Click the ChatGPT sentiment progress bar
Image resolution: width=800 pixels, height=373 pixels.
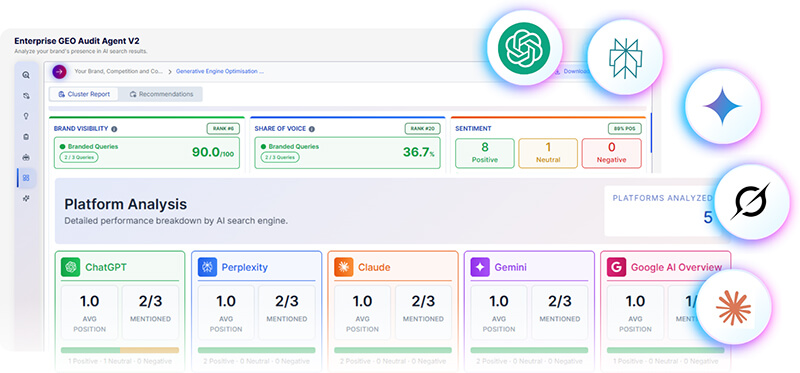pyautogui.click(x=120, y=351)
